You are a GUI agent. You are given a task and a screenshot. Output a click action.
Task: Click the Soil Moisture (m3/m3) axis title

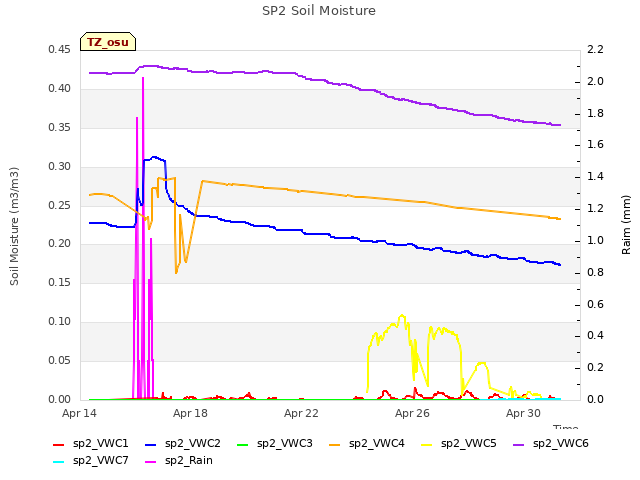click(14, 226)
